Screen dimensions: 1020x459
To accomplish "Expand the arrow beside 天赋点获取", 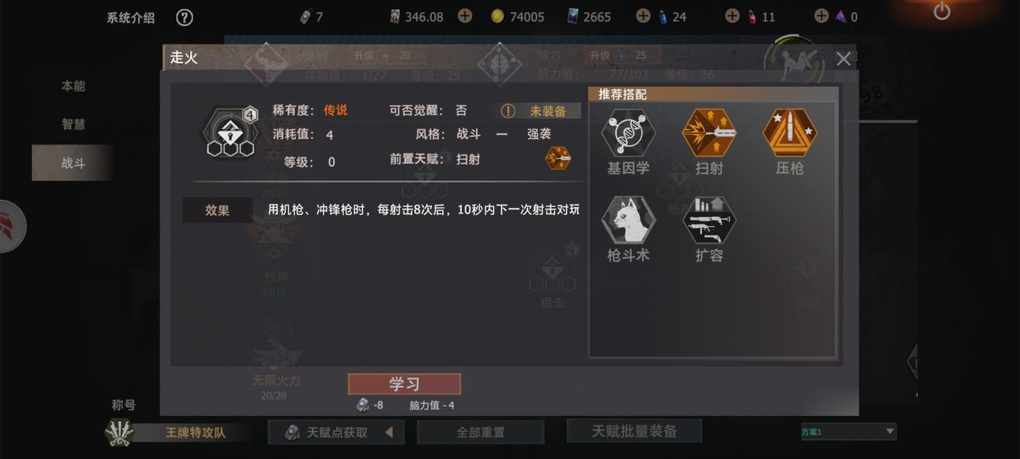I will 389,432.
